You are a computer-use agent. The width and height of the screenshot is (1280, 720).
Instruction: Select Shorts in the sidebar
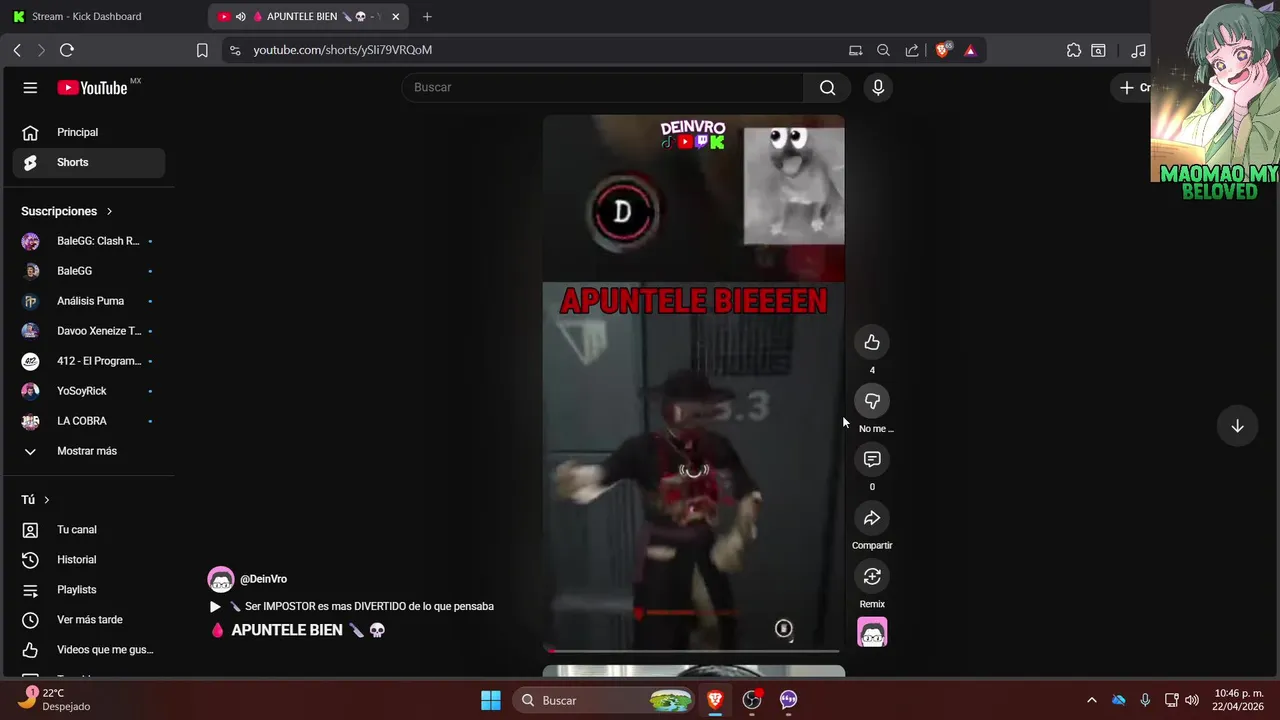click(x=89, y=162)
